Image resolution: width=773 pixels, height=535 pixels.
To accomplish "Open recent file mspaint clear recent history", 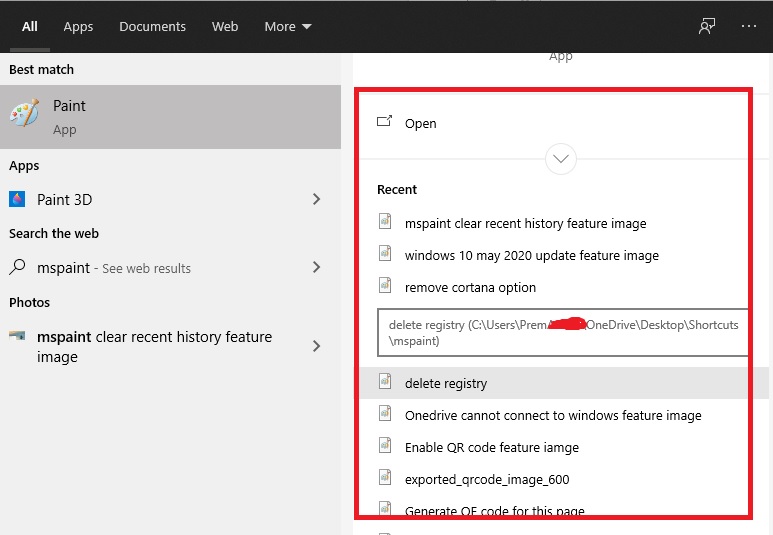I will click(x=526, y=223).
